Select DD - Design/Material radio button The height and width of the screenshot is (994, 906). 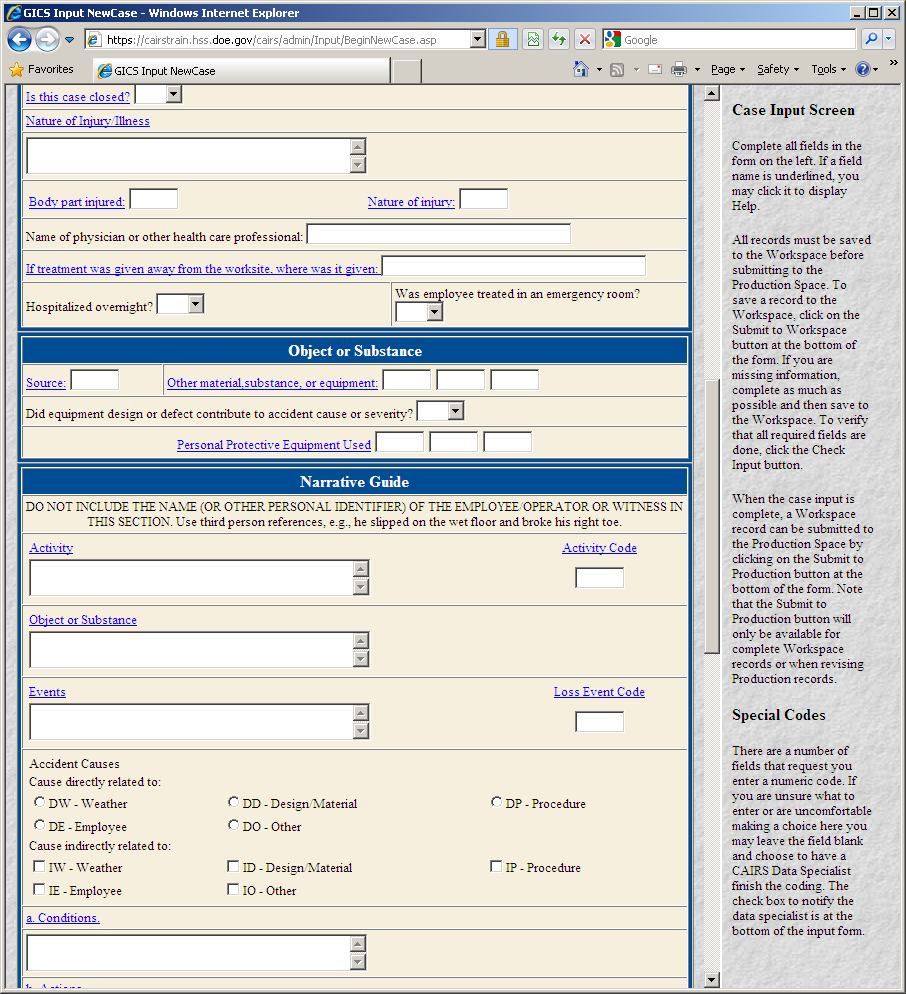pos(233,802)
